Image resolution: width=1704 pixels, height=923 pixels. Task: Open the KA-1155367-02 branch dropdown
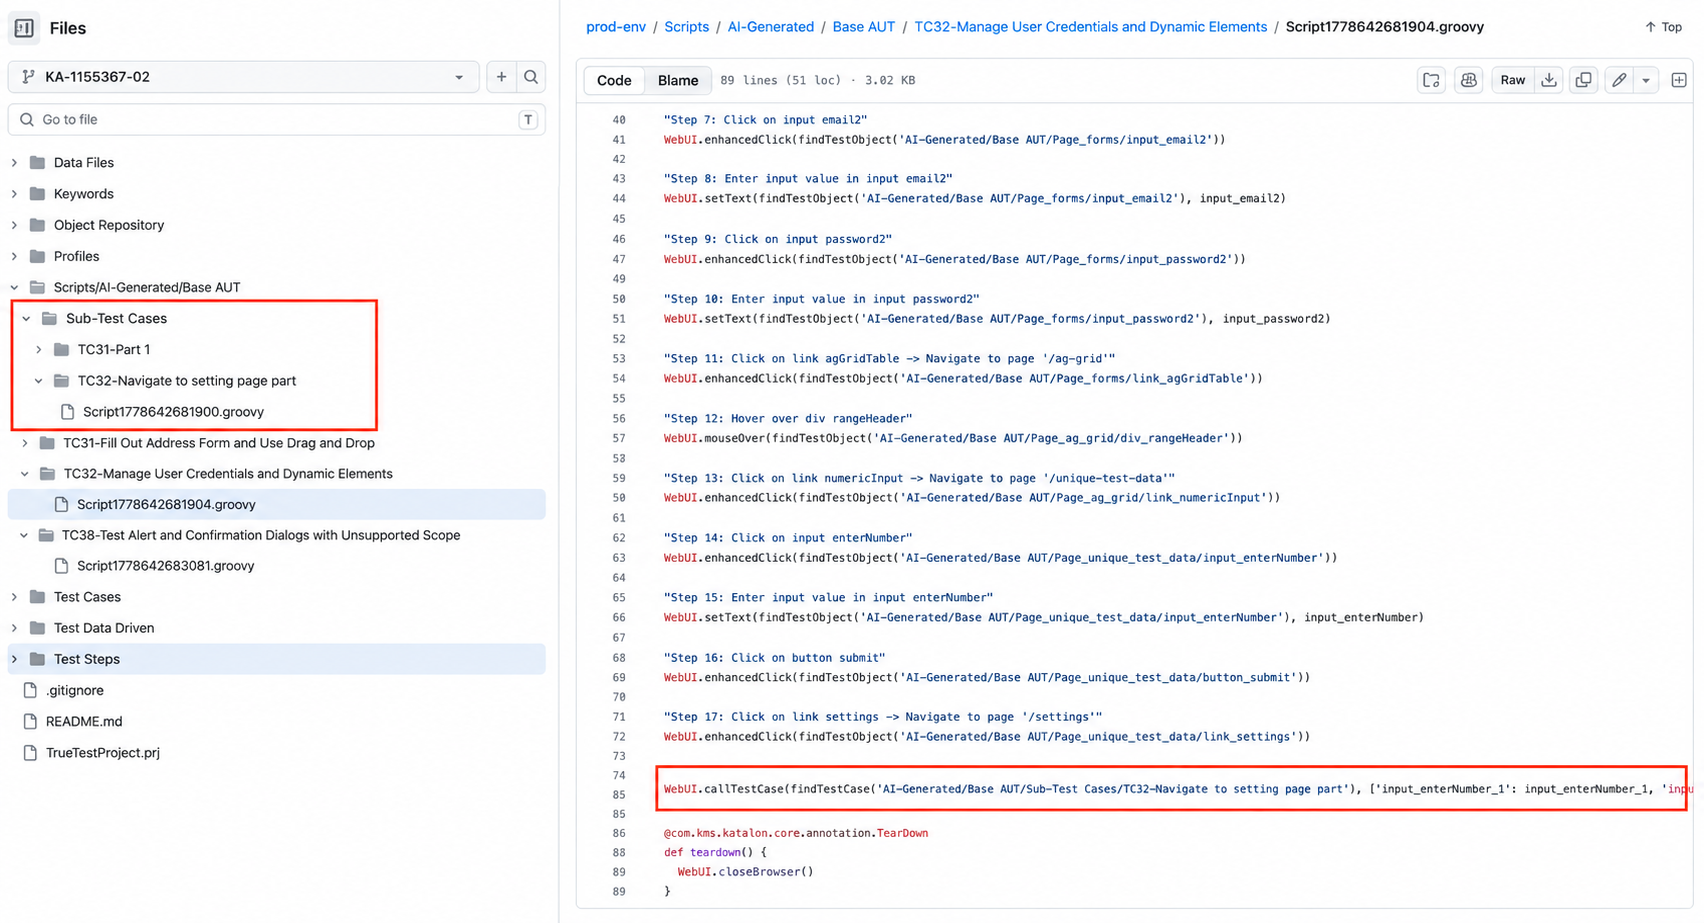click(x=242, y=77)
